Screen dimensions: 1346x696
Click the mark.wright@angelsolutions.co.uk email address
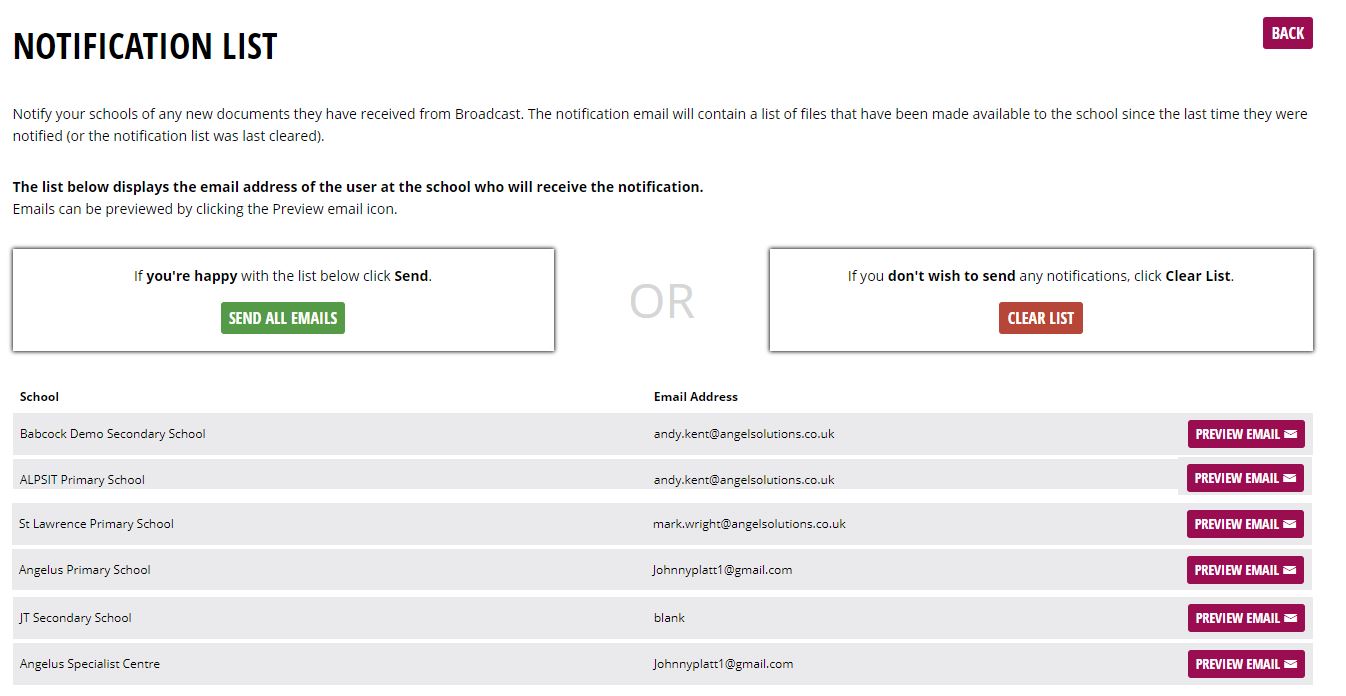[x=749, y=524]
